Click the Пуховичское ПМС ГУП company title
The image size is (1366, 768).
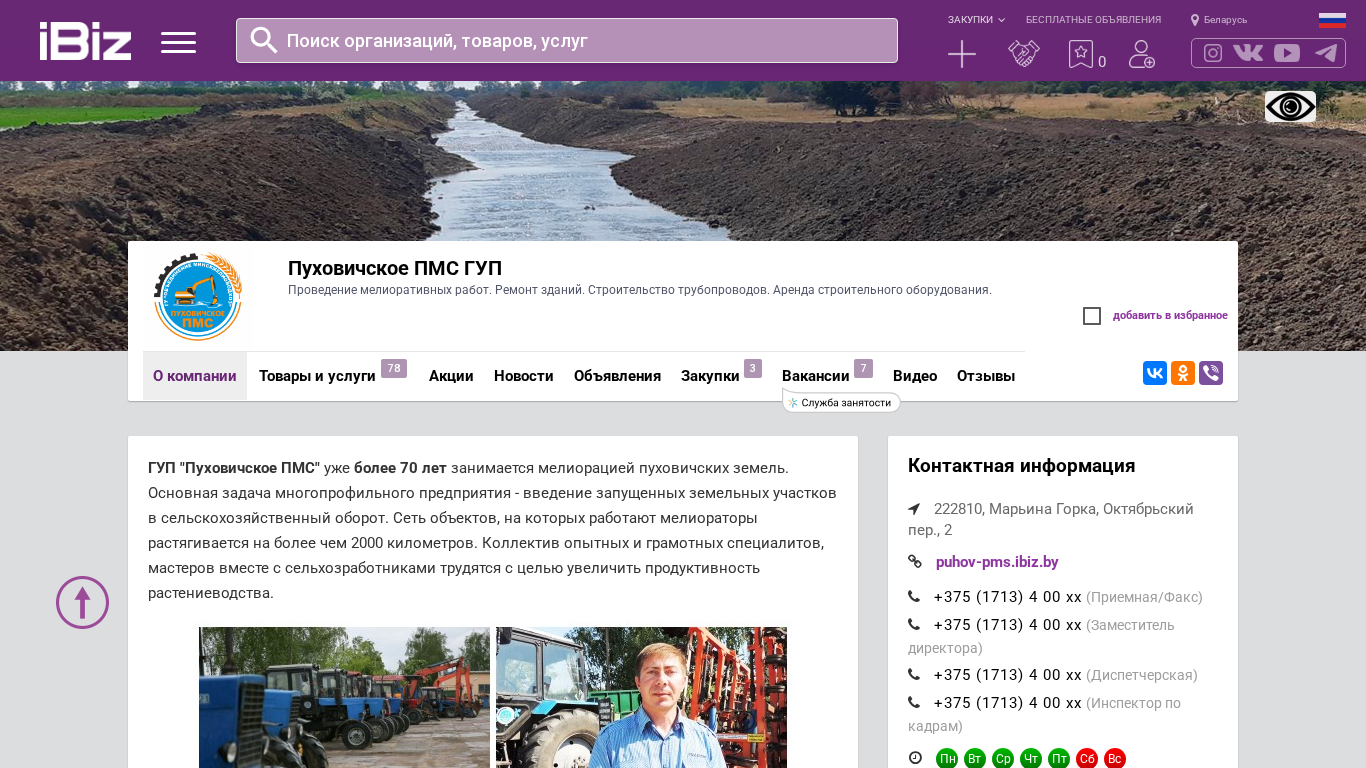(395, 268)
